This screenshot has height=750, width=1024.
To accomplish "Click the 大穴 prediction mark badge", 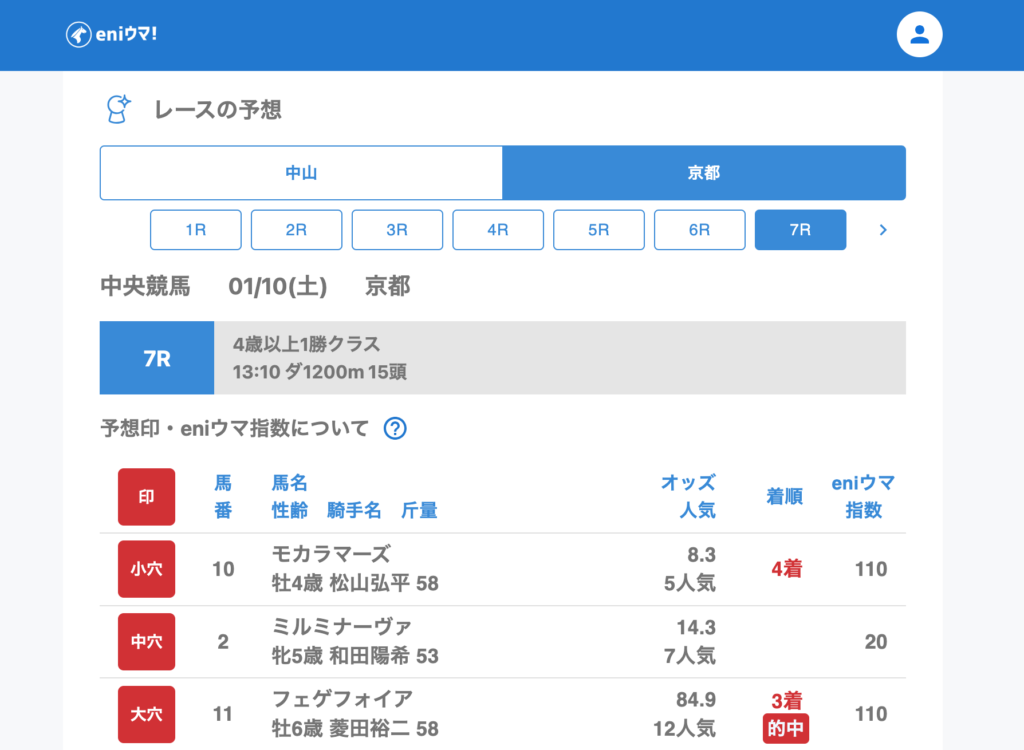I will tap(146, 714).
